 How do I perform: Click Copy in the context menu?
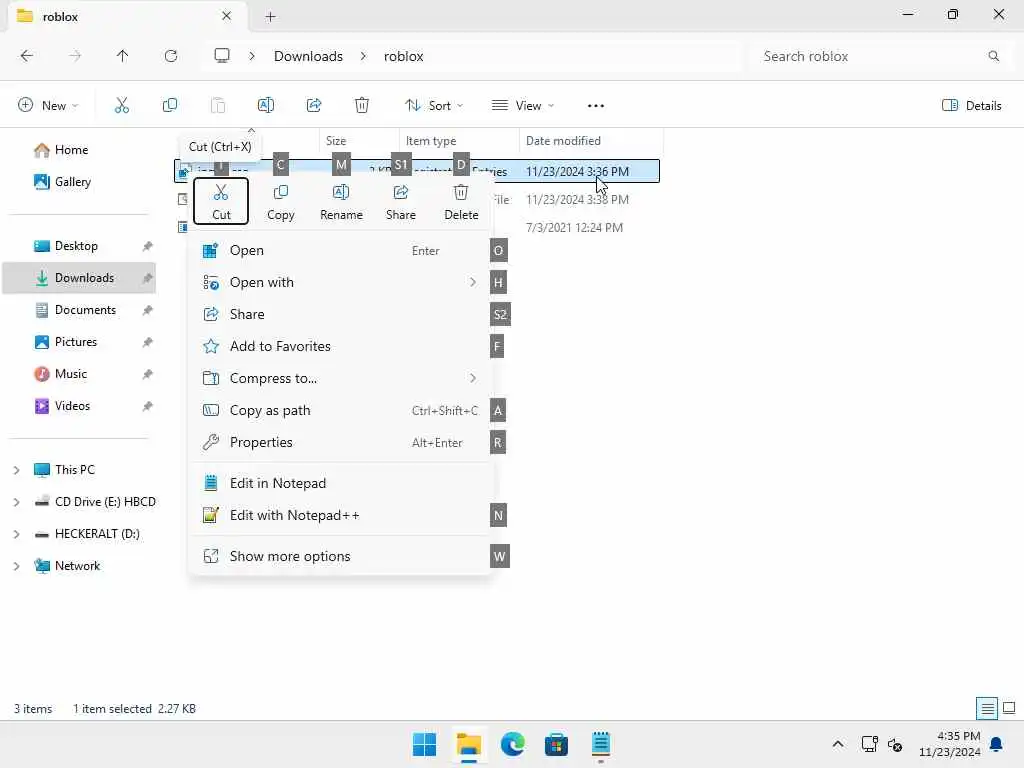tap(281, 201)
